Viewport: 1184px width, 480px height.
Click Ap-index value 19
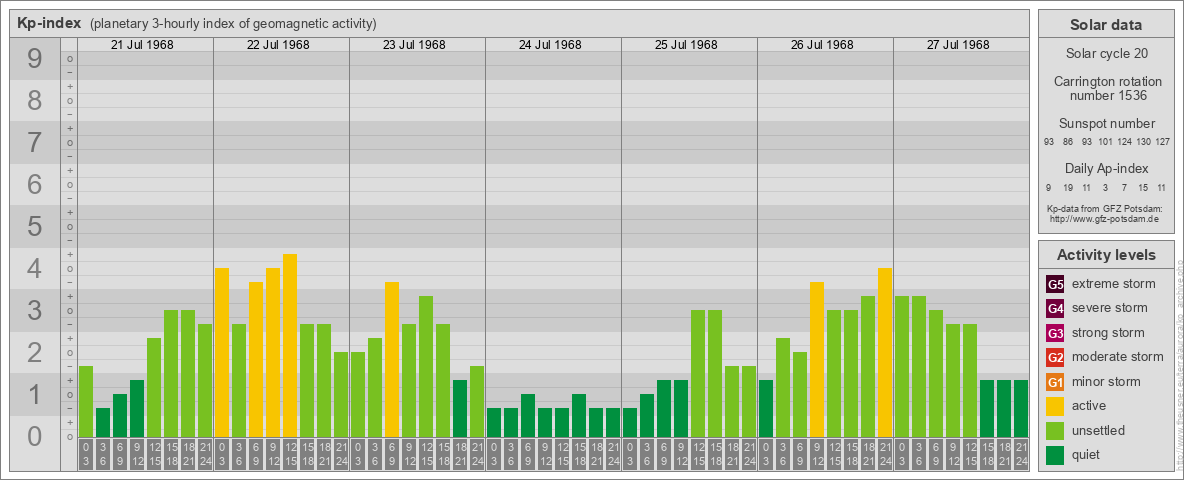pos(1067,187)
